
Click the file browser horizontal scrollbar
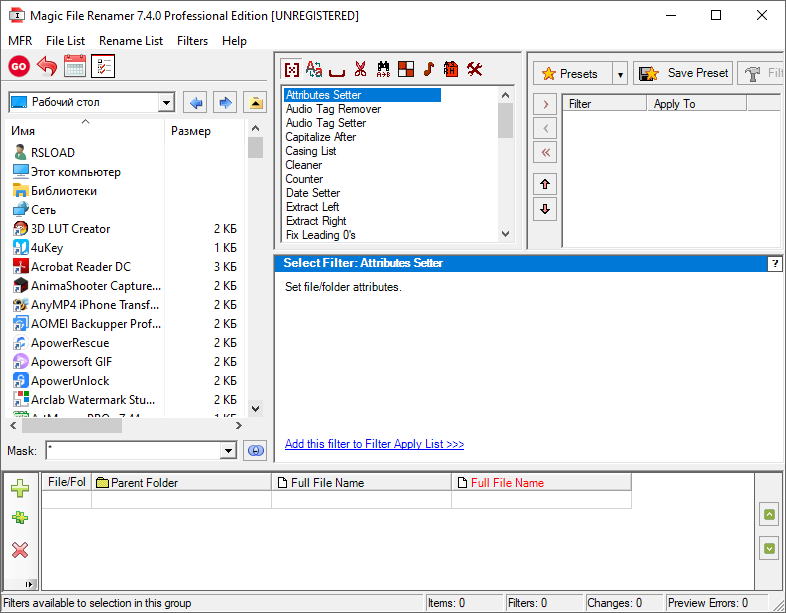(x=126, y=426)
